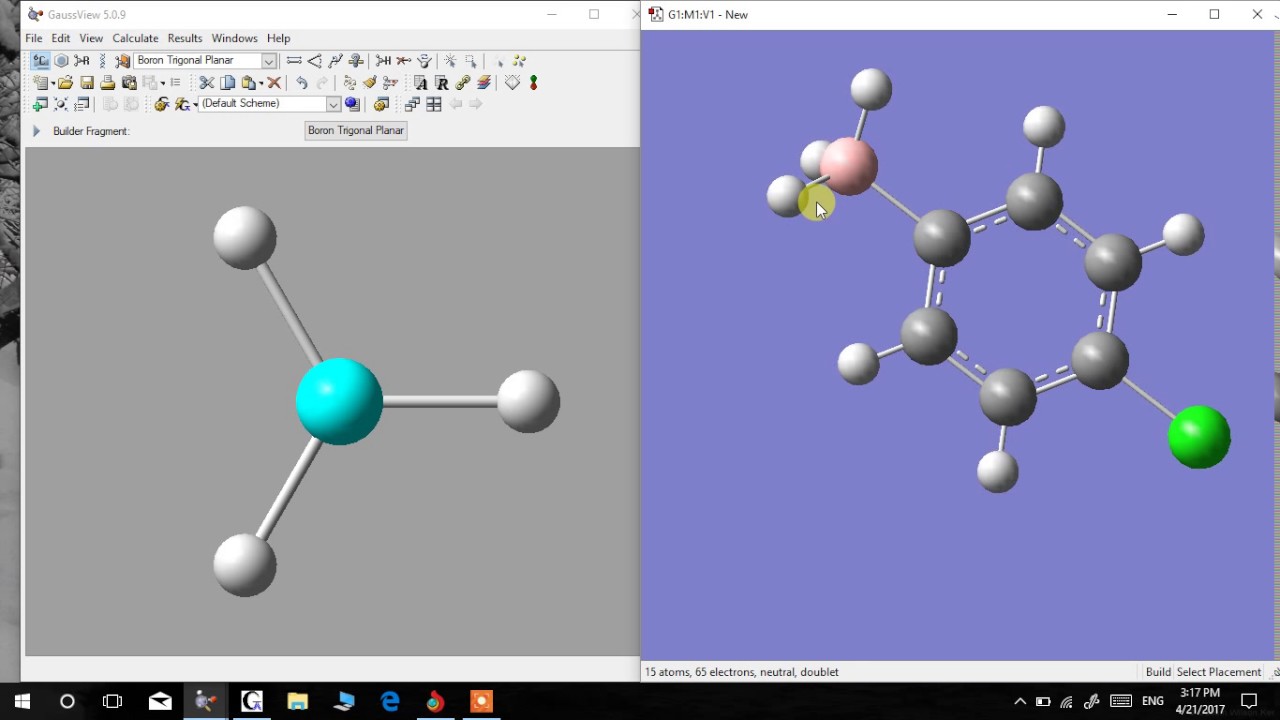Open the (Default Scheme) combo box

click(x=270, y=103)
